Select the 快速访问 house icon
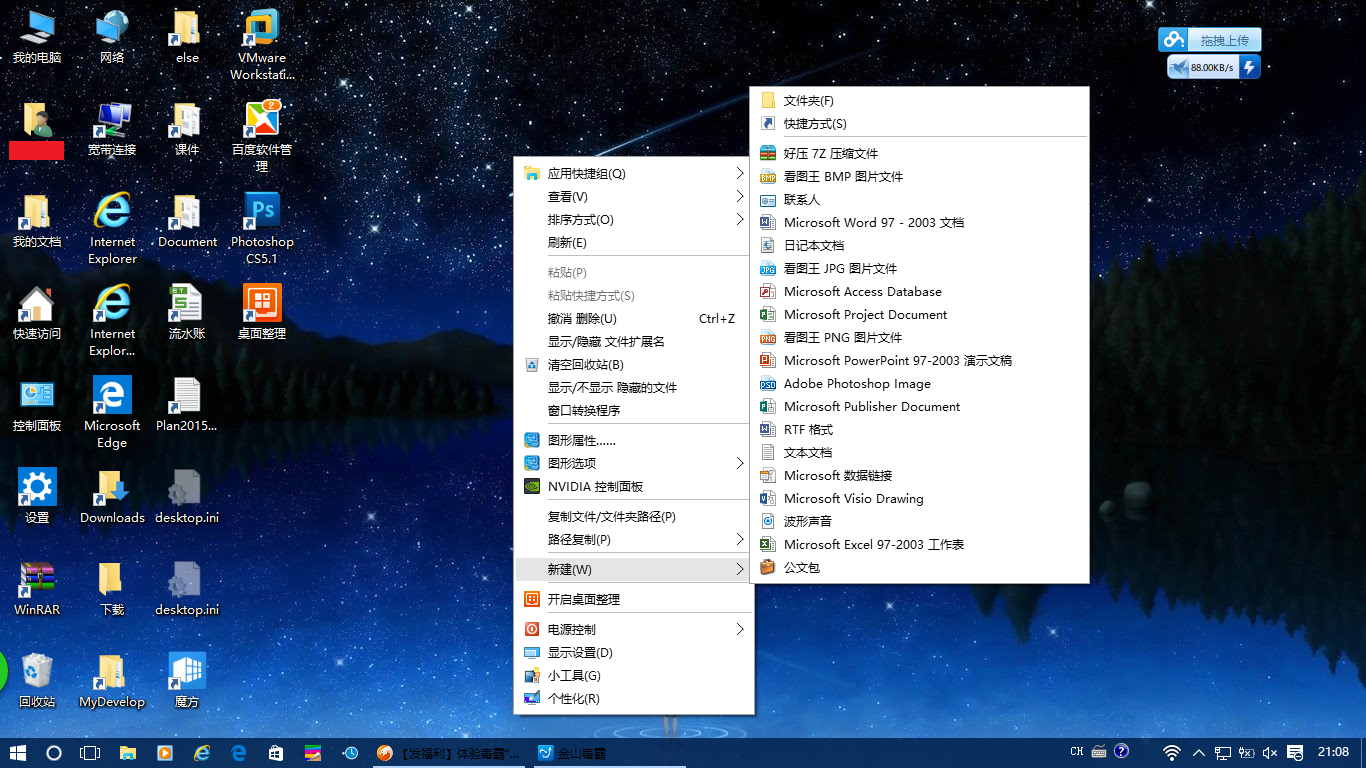The height and width of the screenshot is (768, 1366). (37, 312)
